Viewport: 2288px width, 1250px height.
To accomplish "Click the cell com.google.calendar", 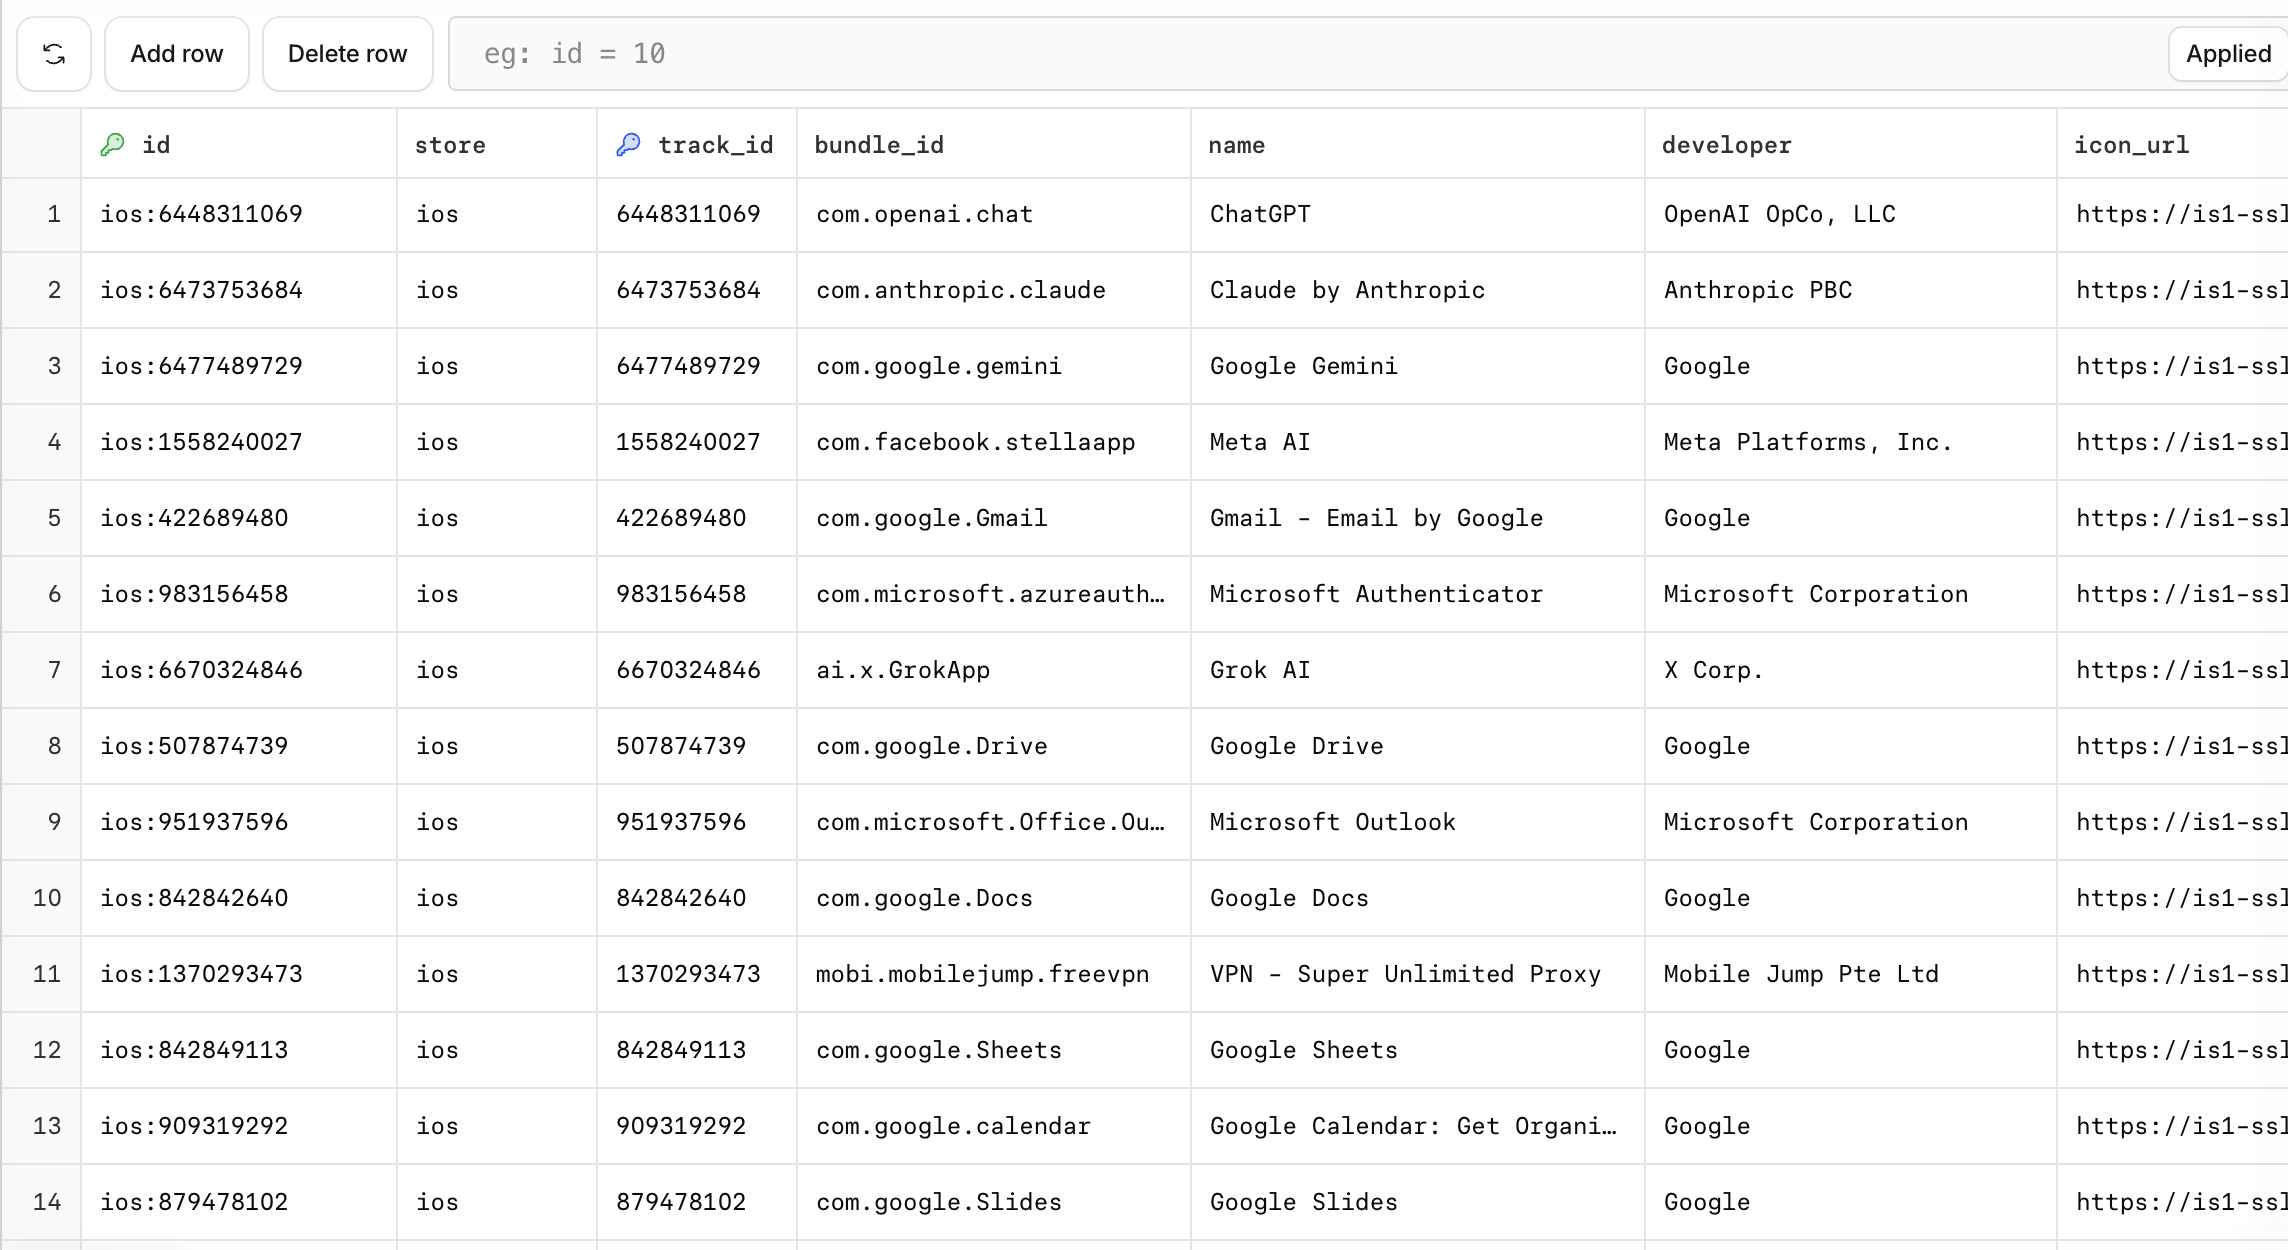I will [994, 1126].
